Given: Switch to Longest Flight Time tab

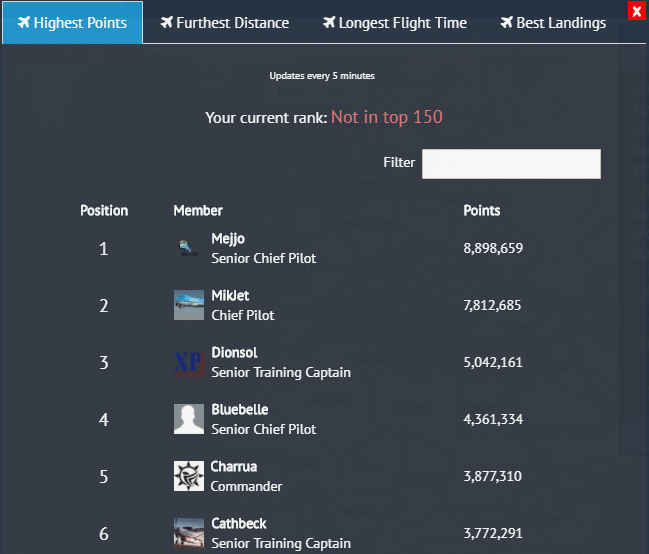Looking at the screenshot, I should (394, 23).
